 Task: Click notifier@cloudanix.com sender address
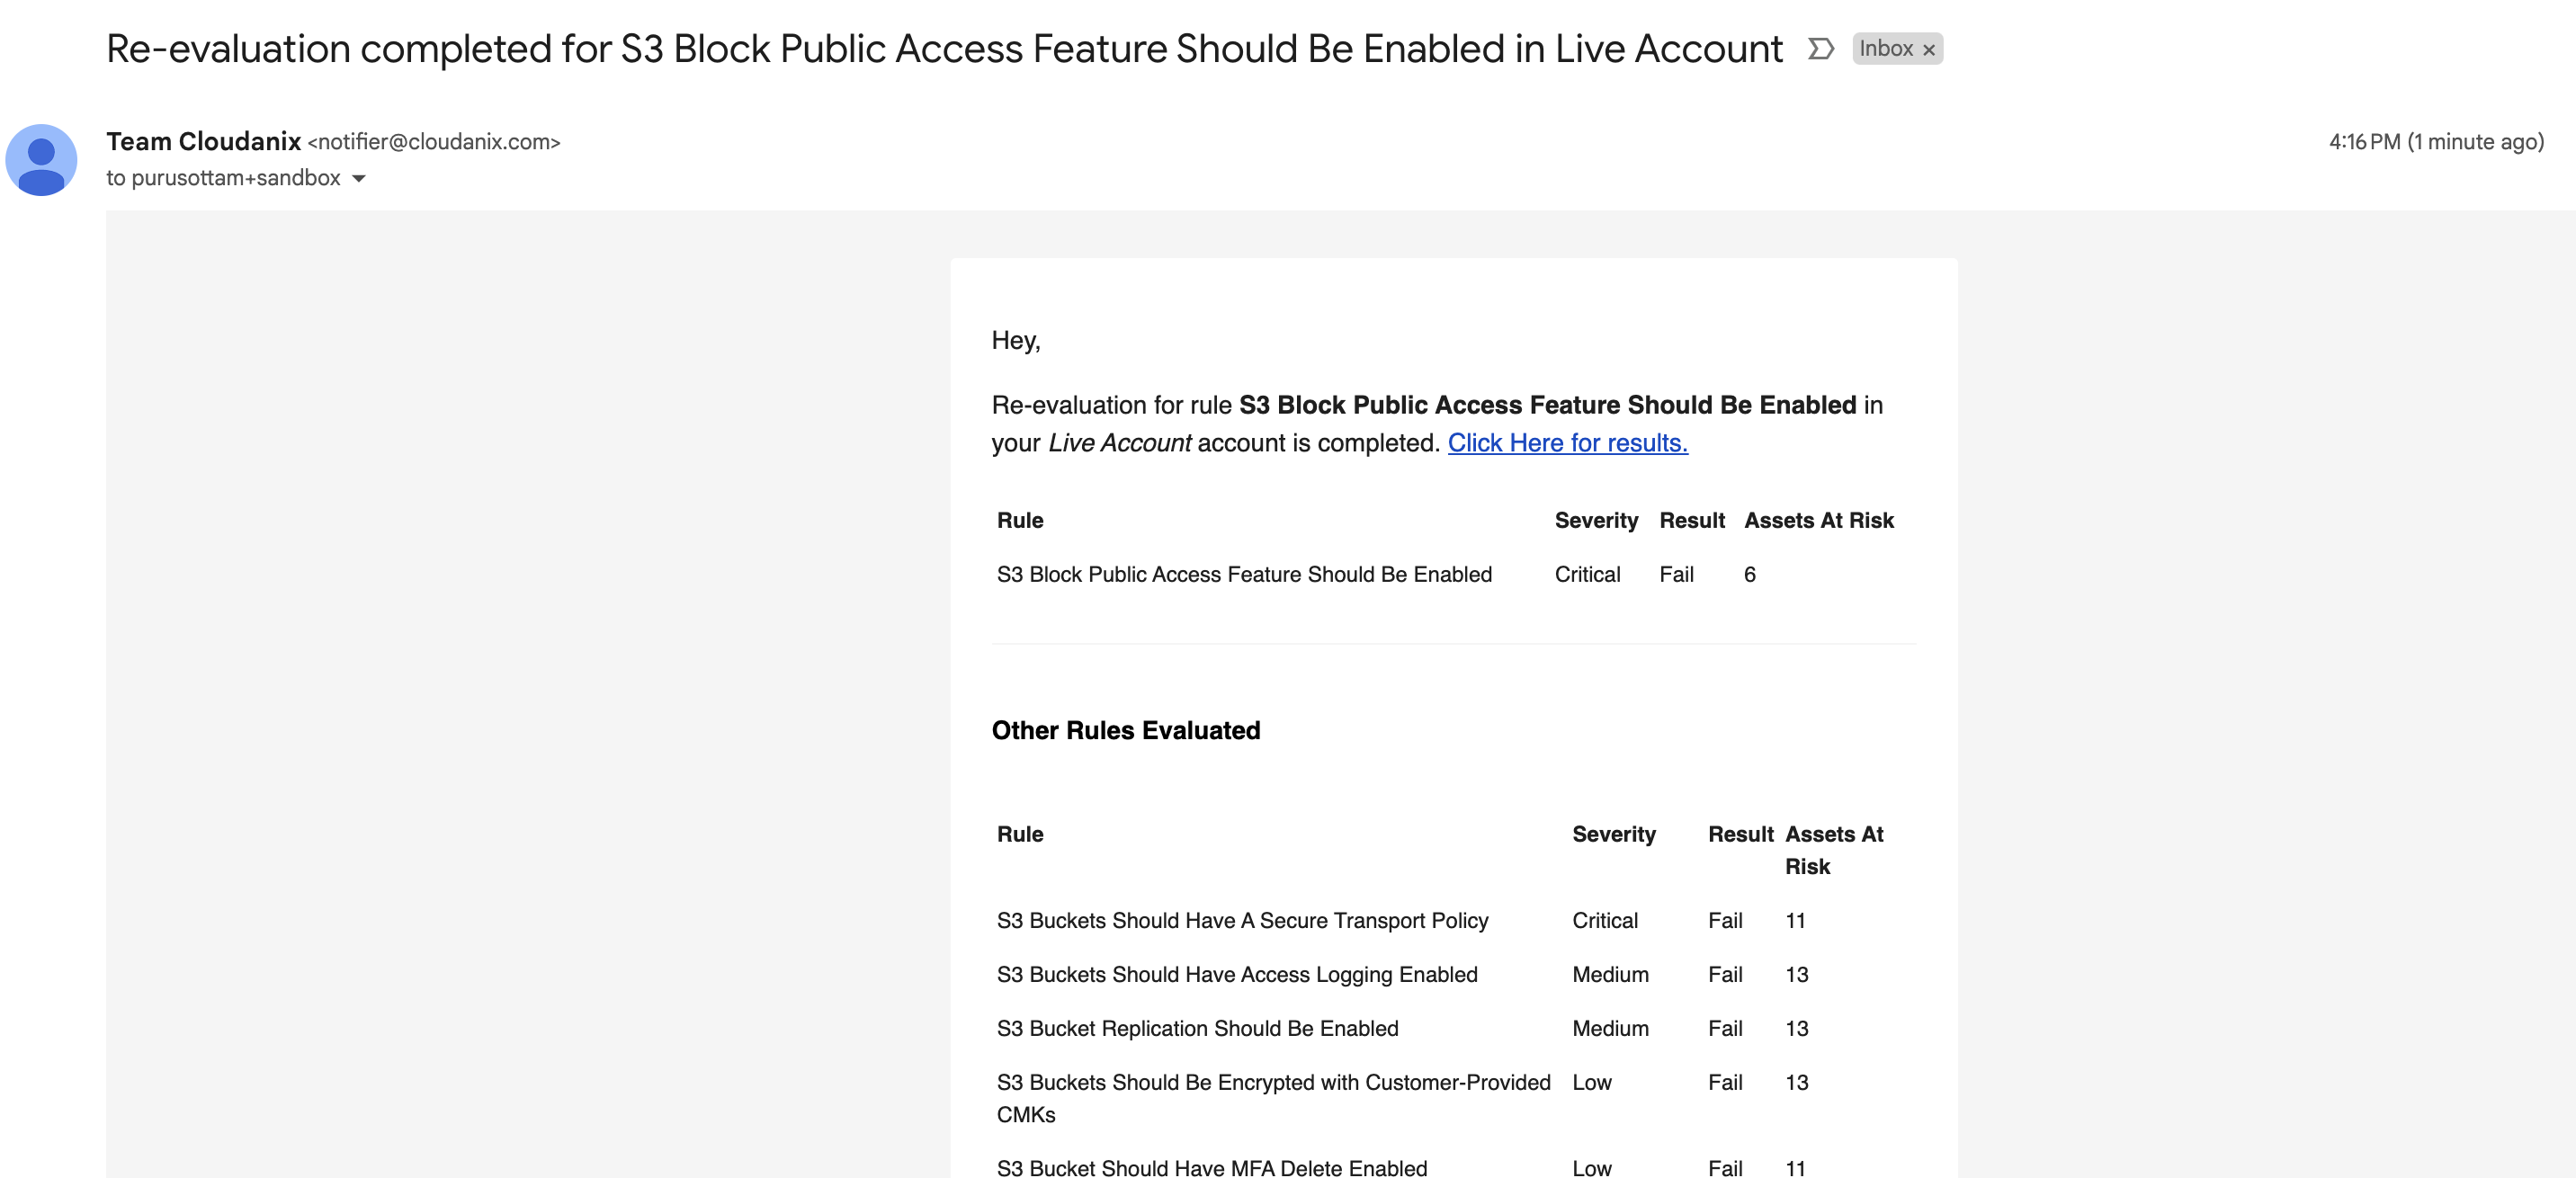coord(433,142)
